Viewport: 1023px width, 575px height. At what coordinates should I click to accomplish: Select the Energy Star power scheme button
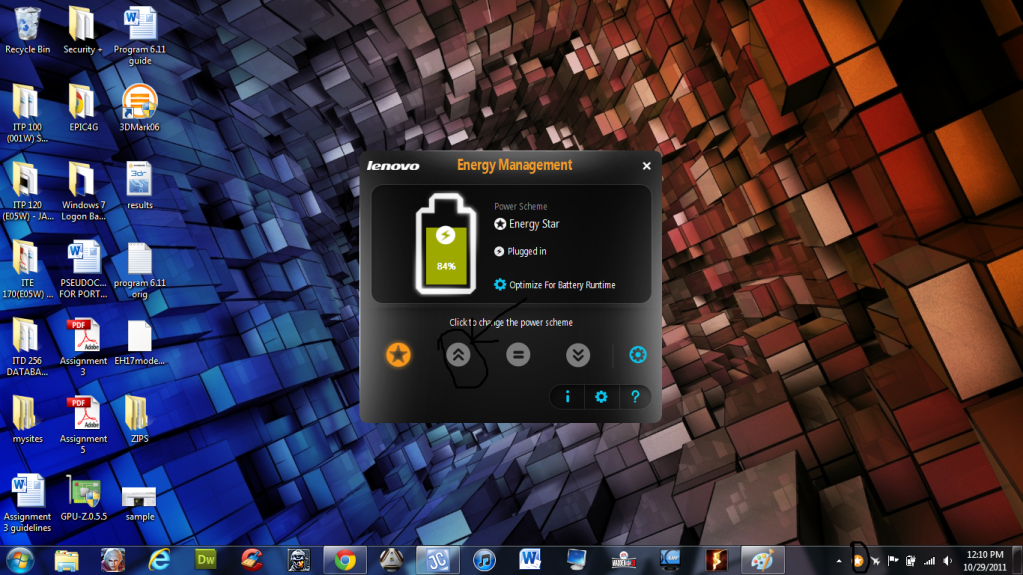[x=398, y=355]
